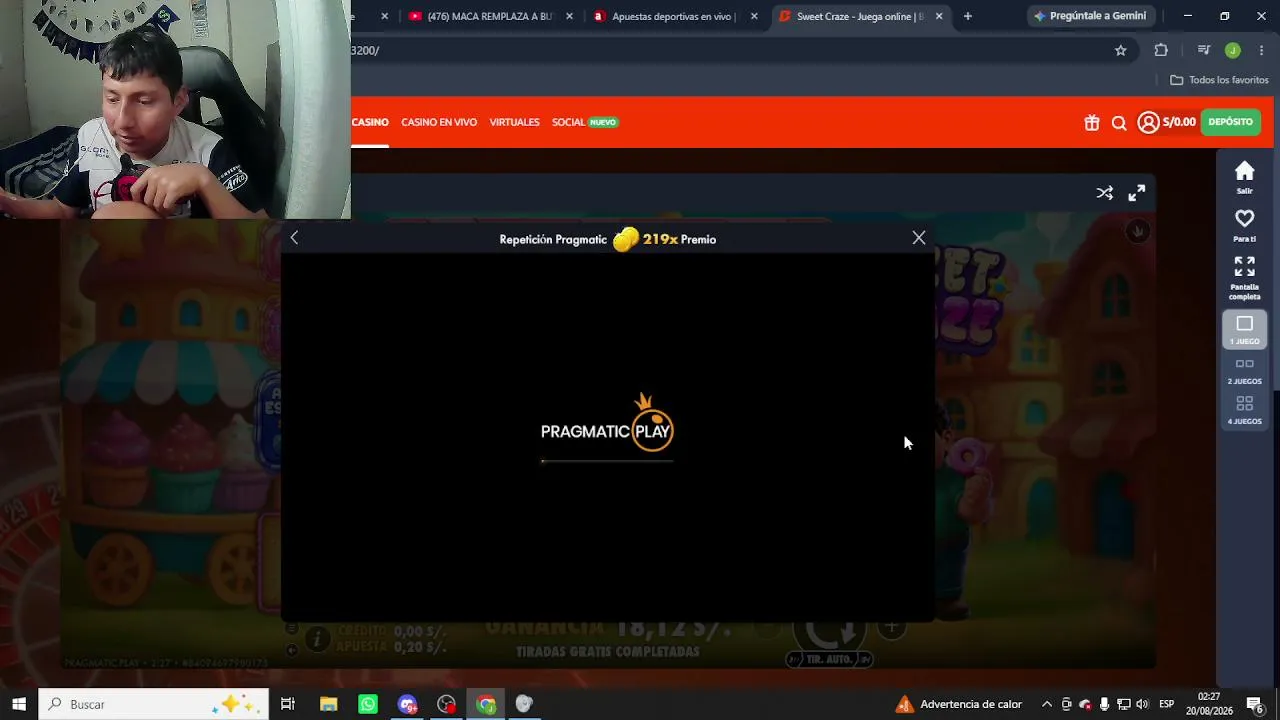Open the Advertencia de calor weather widget

click(x=958, y=704)
